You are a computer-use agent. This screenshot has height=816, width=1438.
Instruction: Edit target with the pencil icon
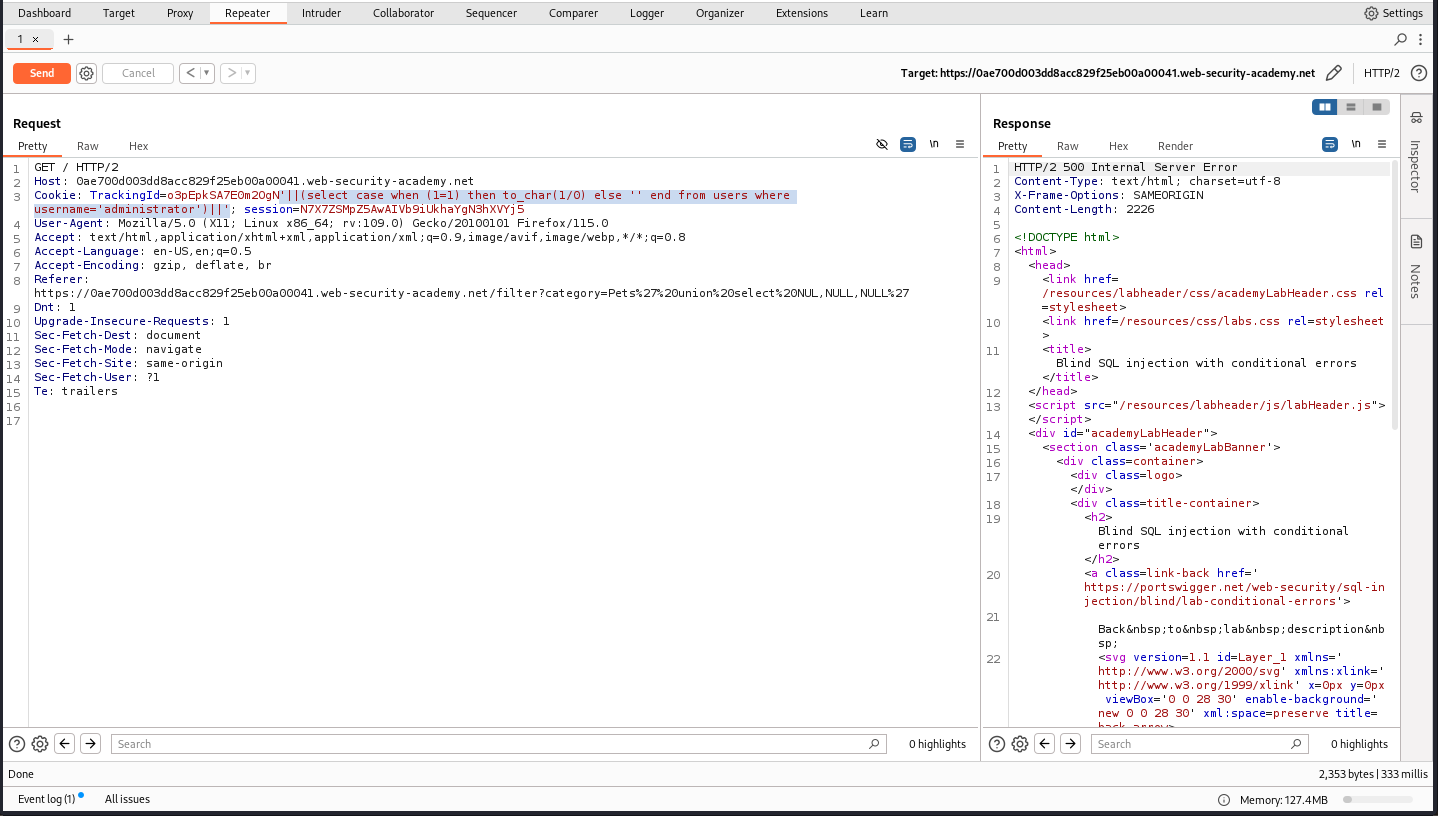1333,73
